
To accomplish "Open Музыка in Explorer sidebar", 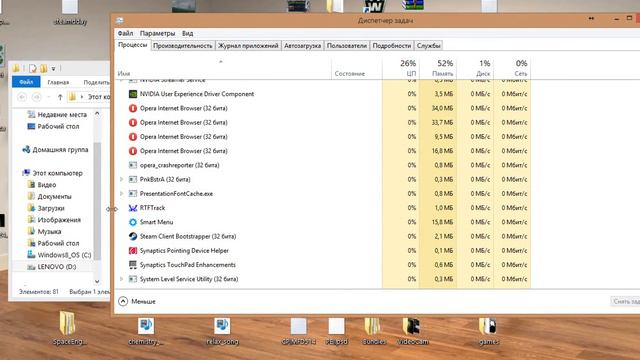I will [x=44, y=231].
